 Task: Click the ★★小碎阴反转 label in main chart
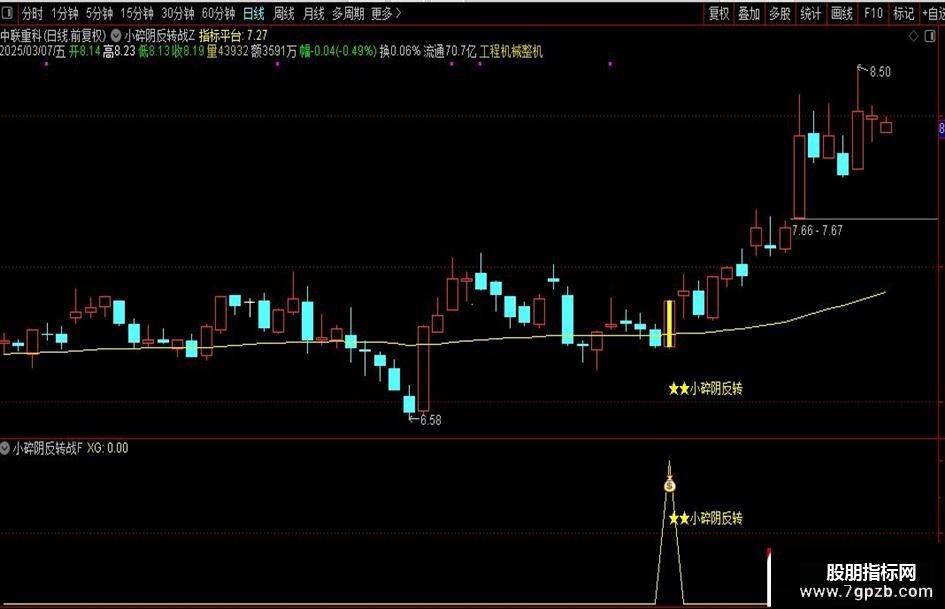pos(706,389)
